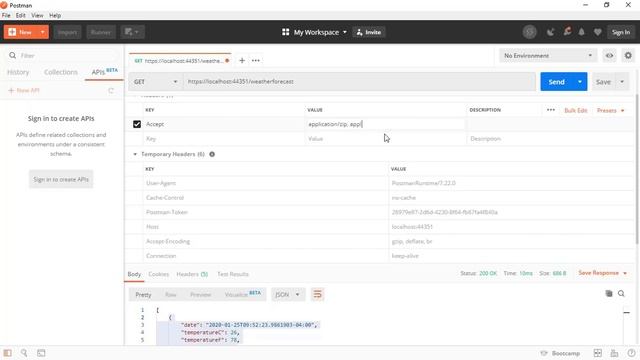This screenshot has width=640, height=360.
Task: Open the Postman console icon
Action: point(41,353)
